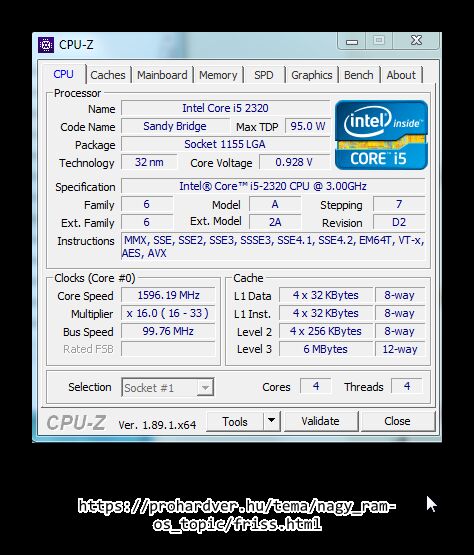Click the Max TDP value '95.0 W'
The image size is (474, 555).
308,126
